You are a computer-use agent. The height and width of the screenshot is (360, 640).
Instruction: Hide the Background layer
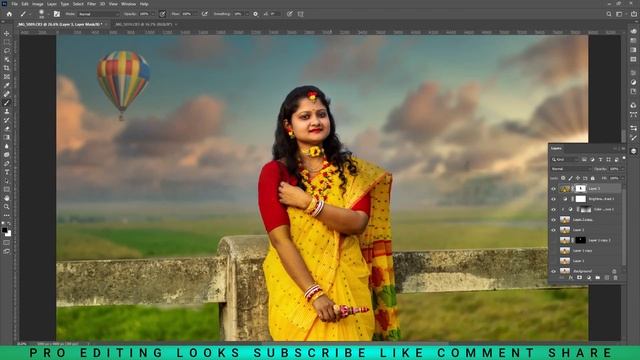pos(553,271)
